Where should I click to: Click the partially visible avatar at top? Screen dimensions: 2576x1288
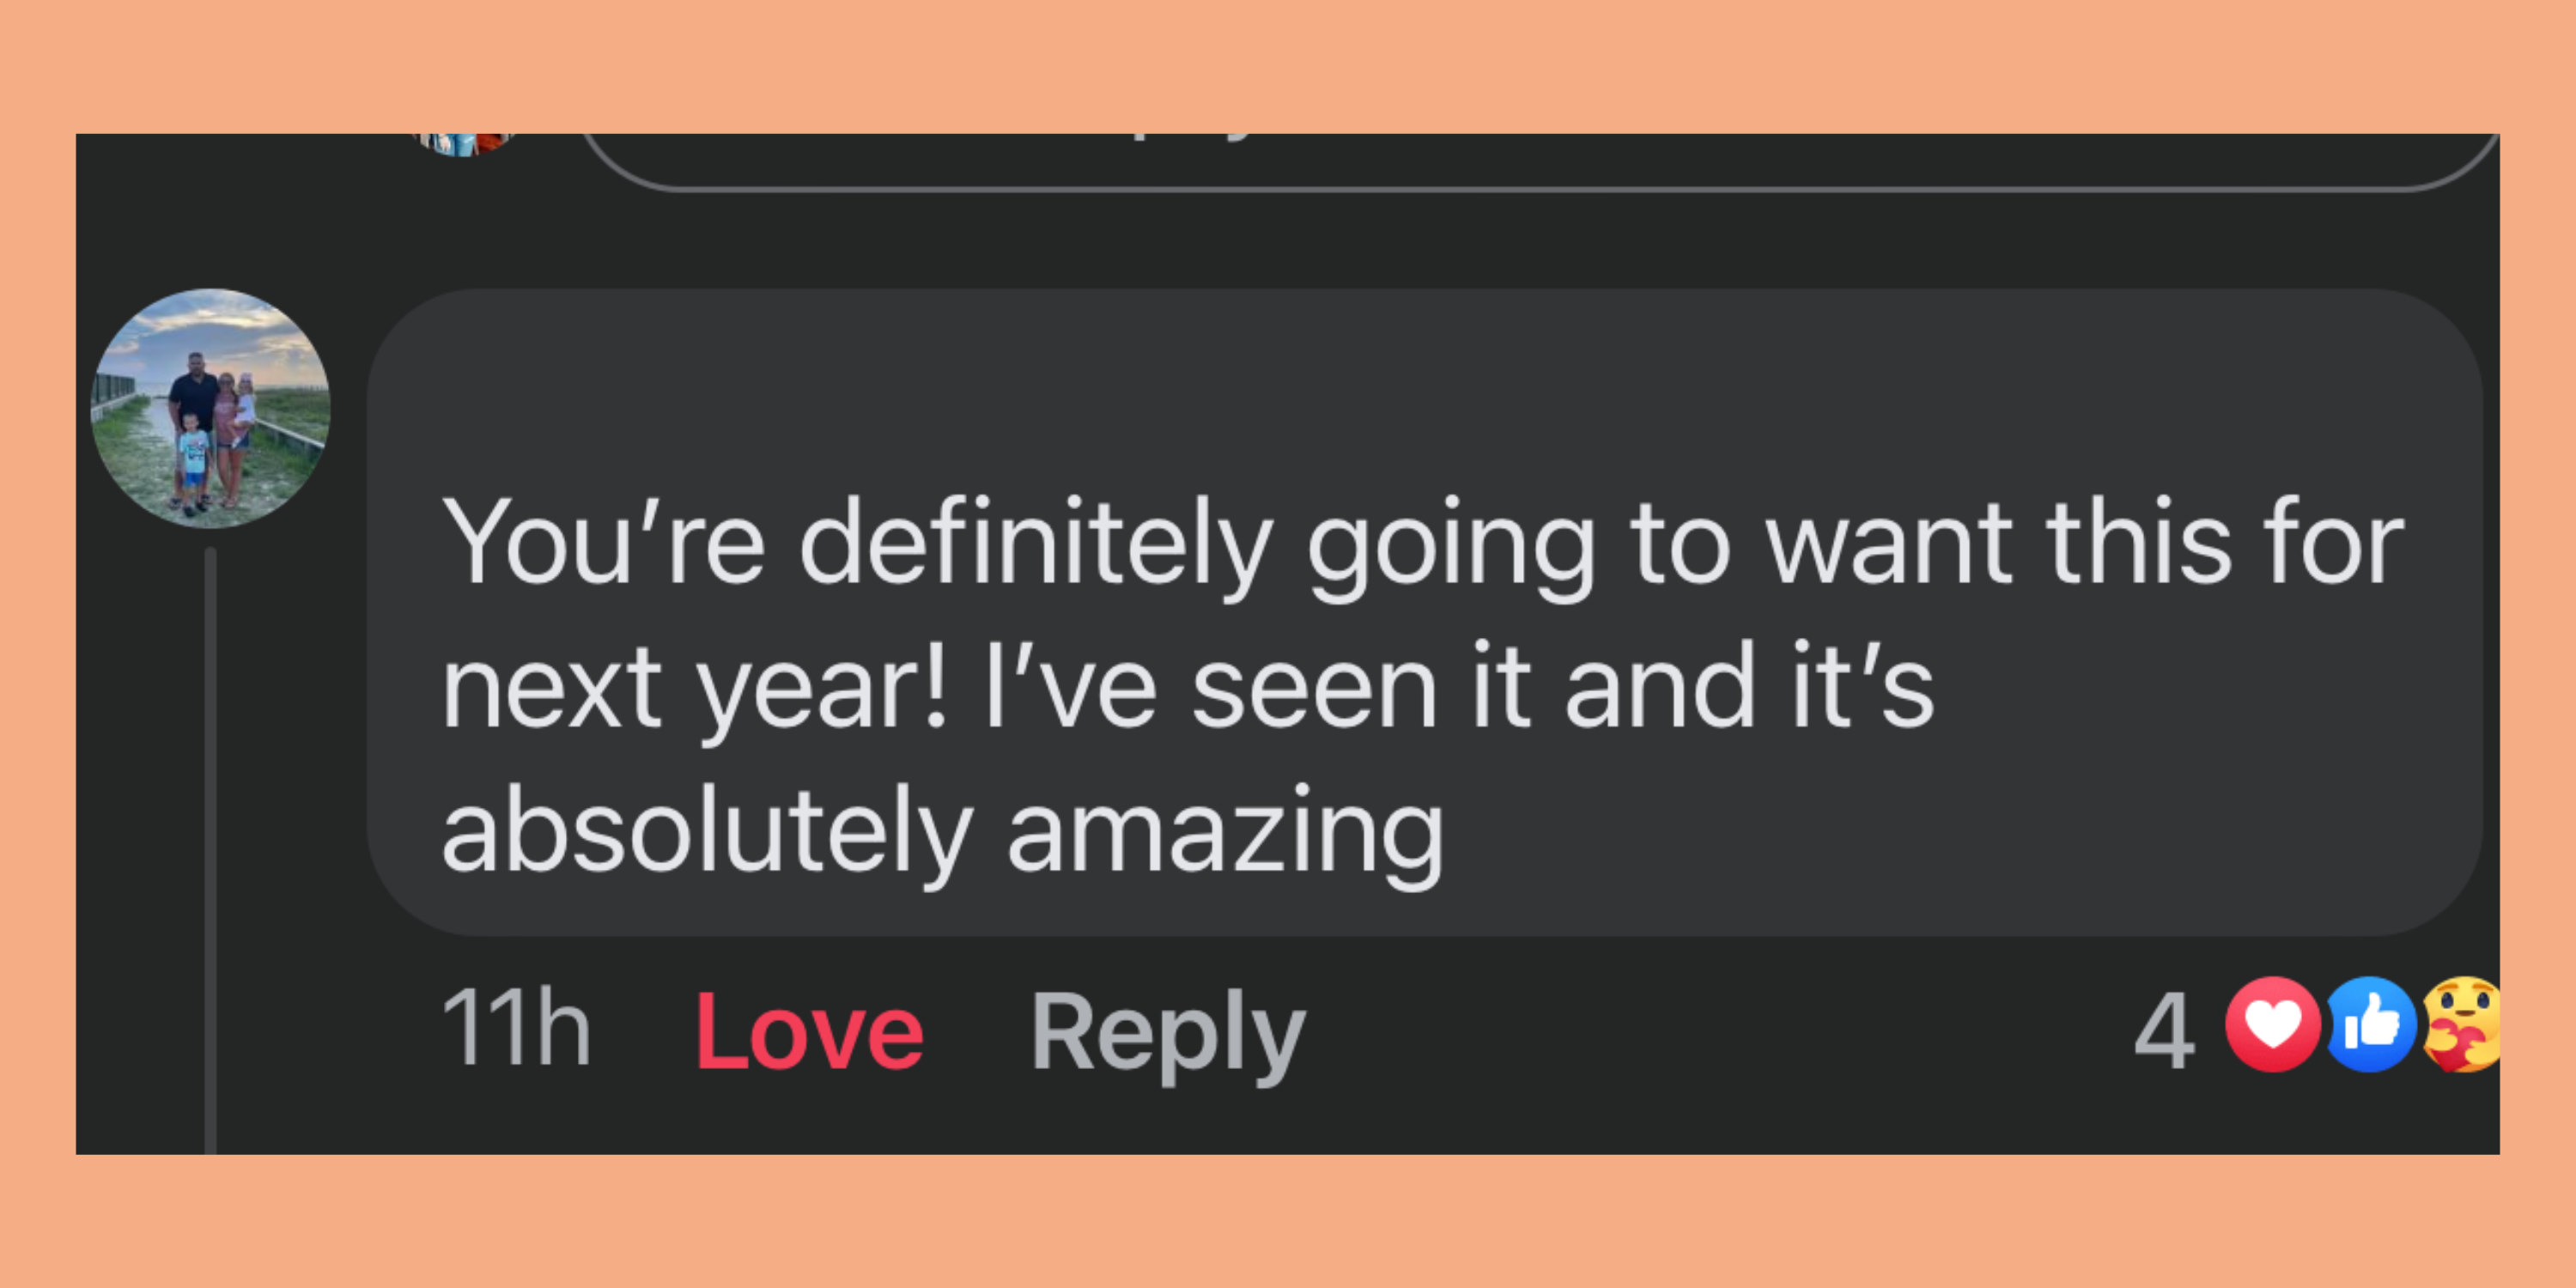pyautogui.click(x=464, y=143)
